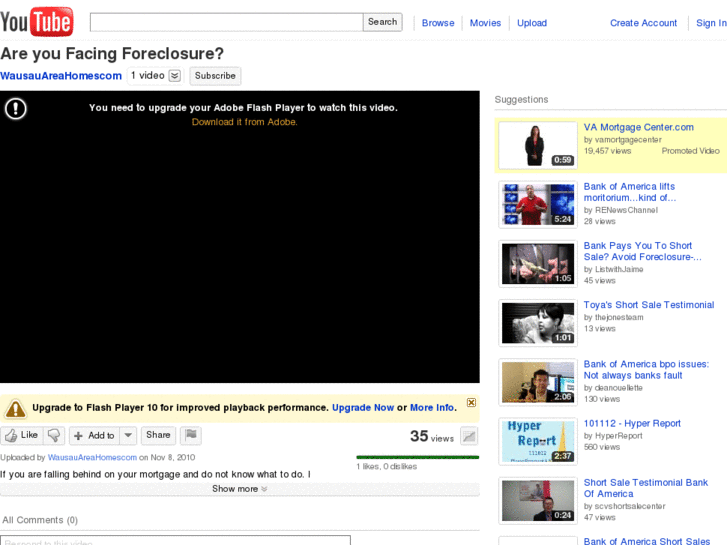Image resolution: width=727 pixels, height=545 pixels.
Task: Open the Browse page
Action: click(x=438, y=23)
